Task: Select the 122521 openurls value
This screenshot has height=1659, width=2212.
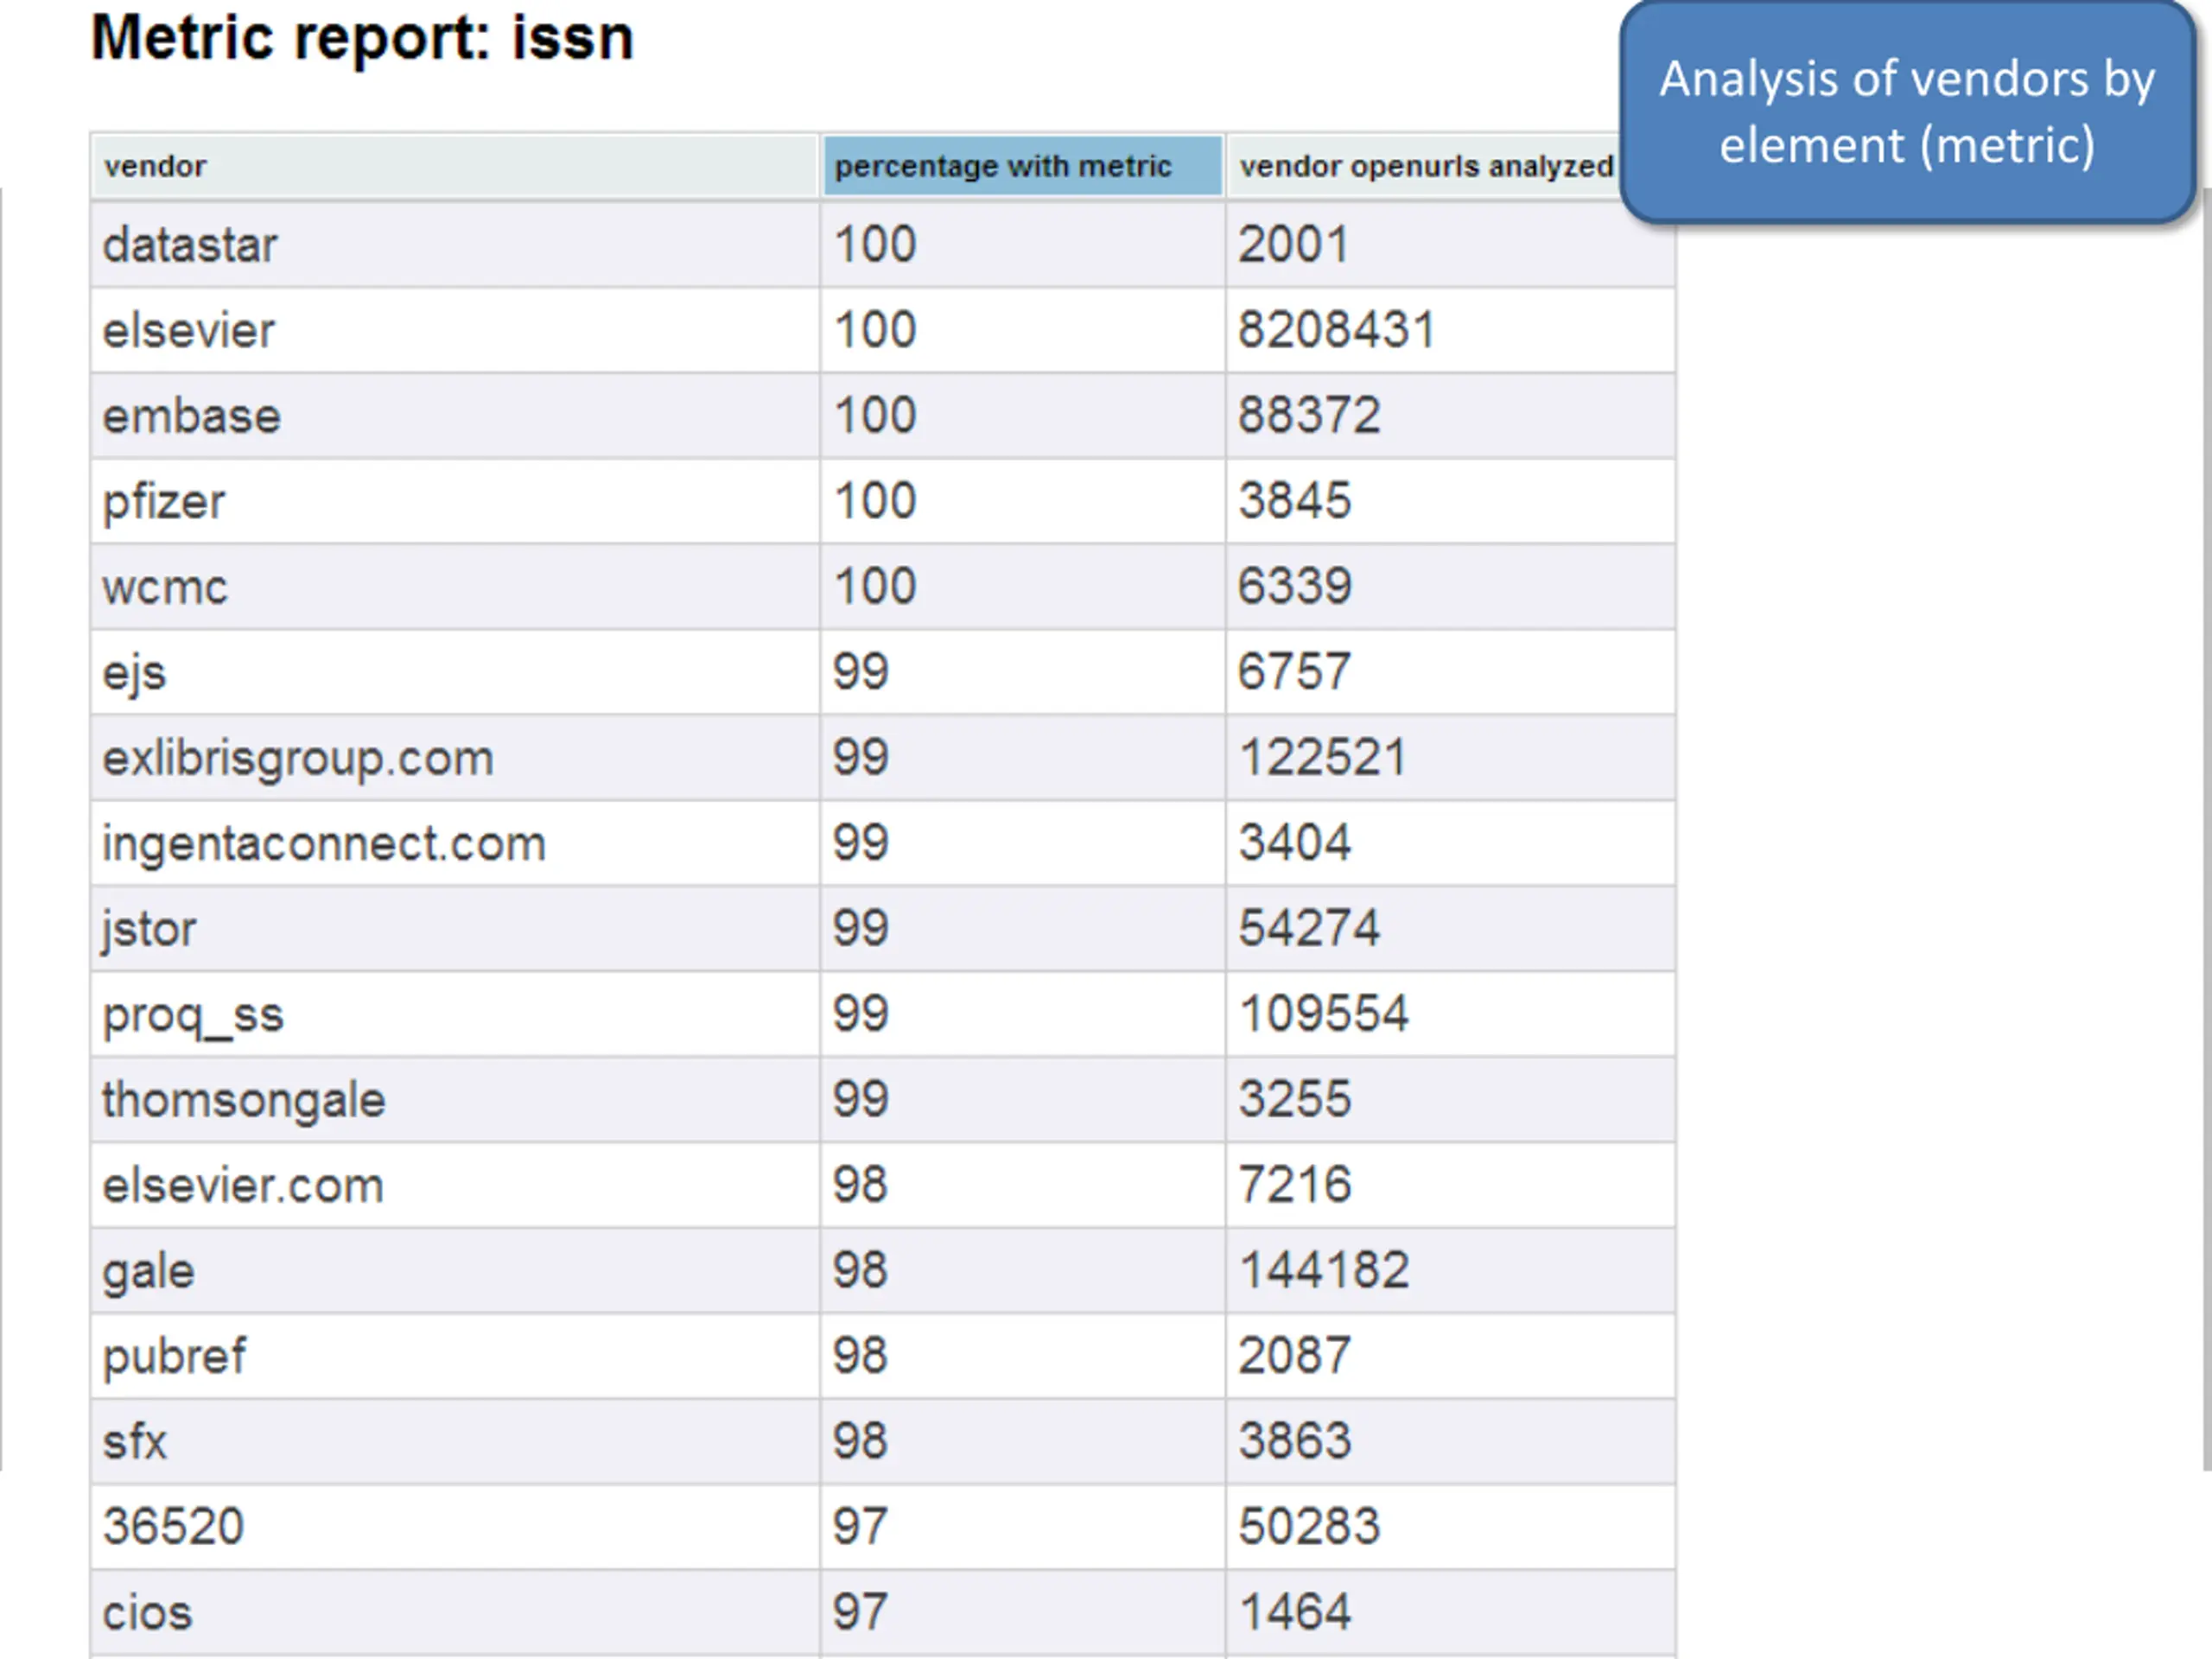Action: [1323, 758]
